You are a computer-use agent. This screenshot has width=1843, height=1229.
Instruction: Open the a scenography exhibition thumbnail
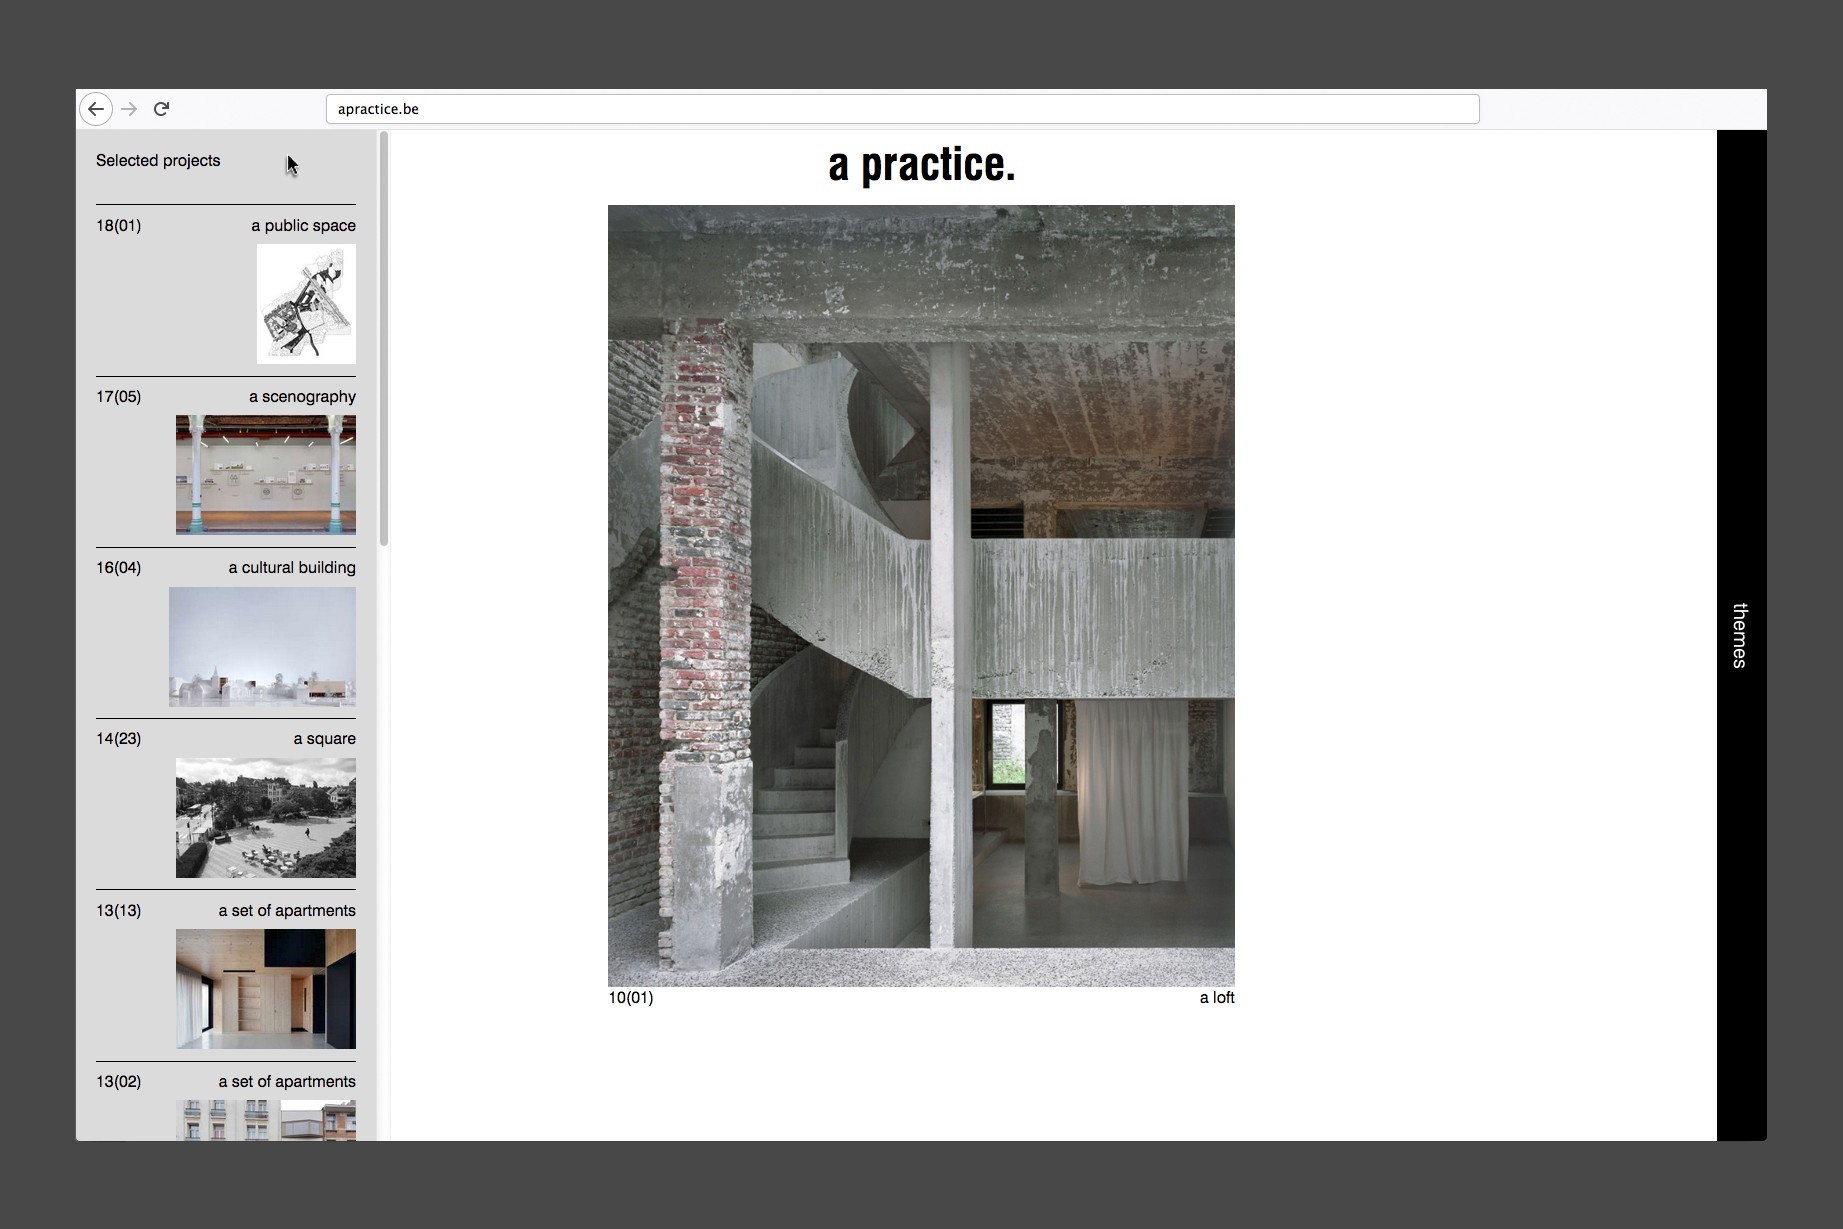tap(265, 475)
